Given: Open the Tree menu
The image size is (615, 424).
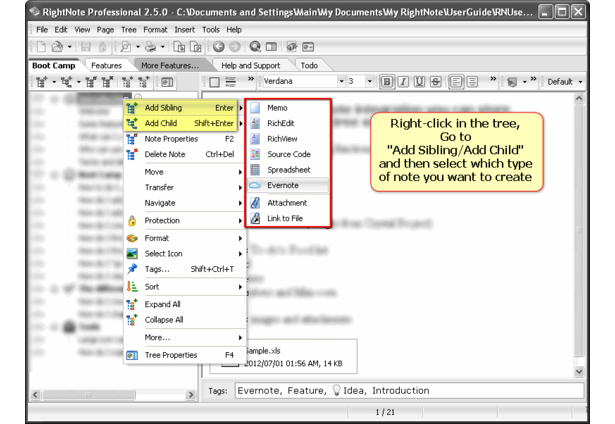Looking at the screenshot, I should click(x=129, y=30).
